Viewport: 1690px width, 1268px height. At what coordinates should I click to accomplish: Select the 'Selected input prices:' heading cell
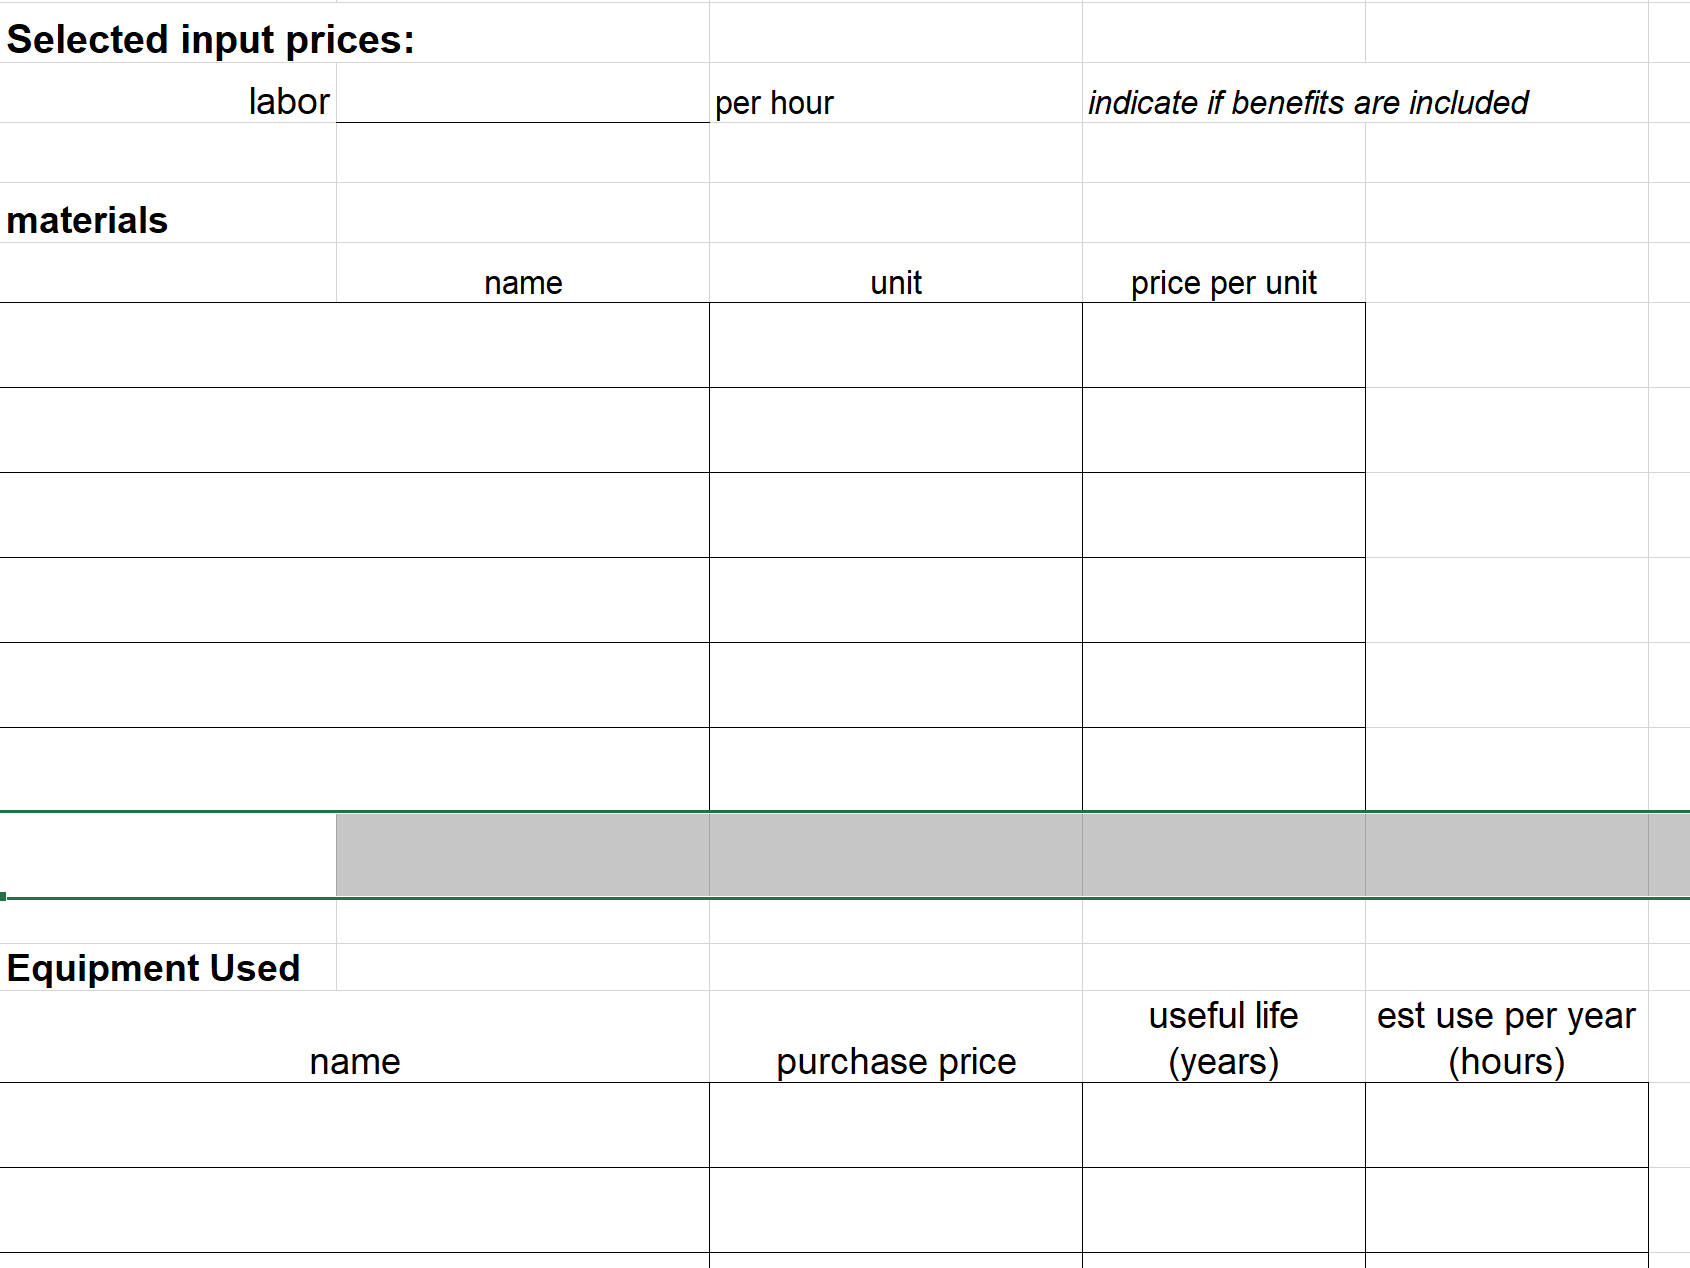pyautogui.click(x=210, y=39)
